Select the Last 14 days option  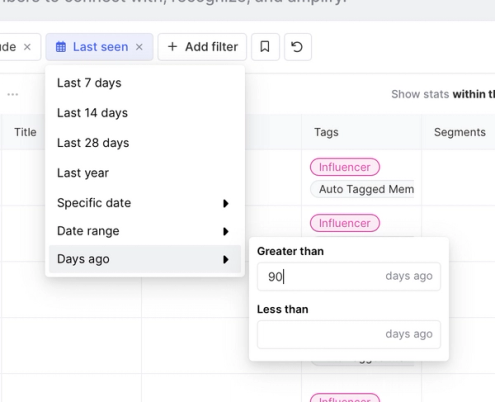[x=145, y=113]
